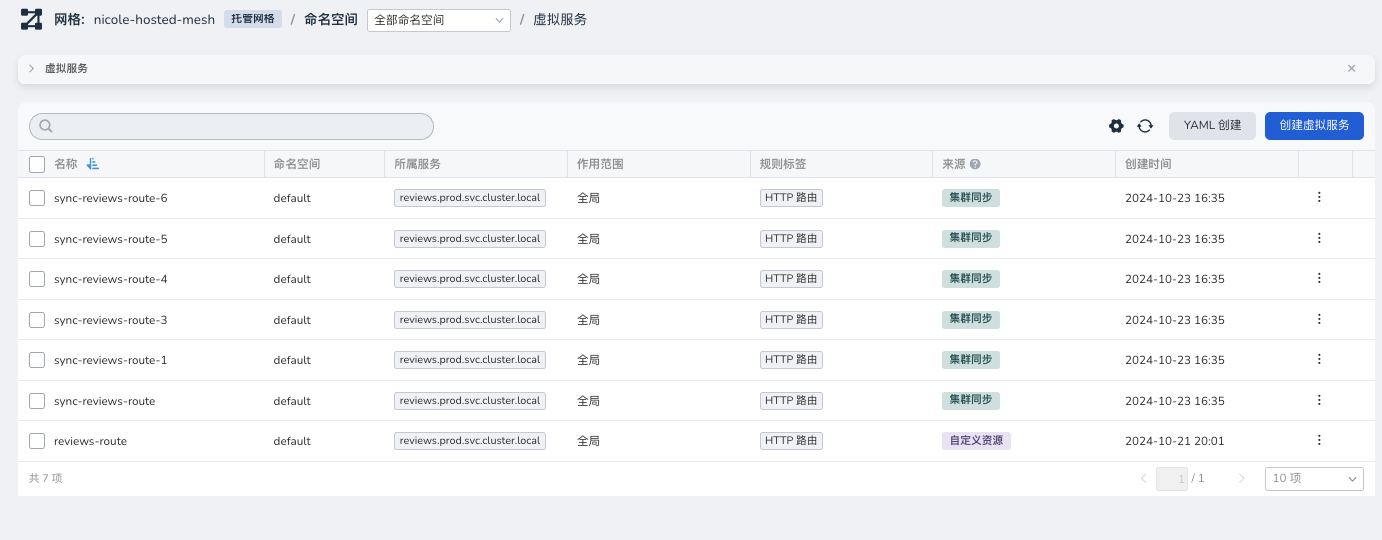Open the 10 项 page size dropdown
This screenshot has height=540, width=1382.
pos(1313,479)
